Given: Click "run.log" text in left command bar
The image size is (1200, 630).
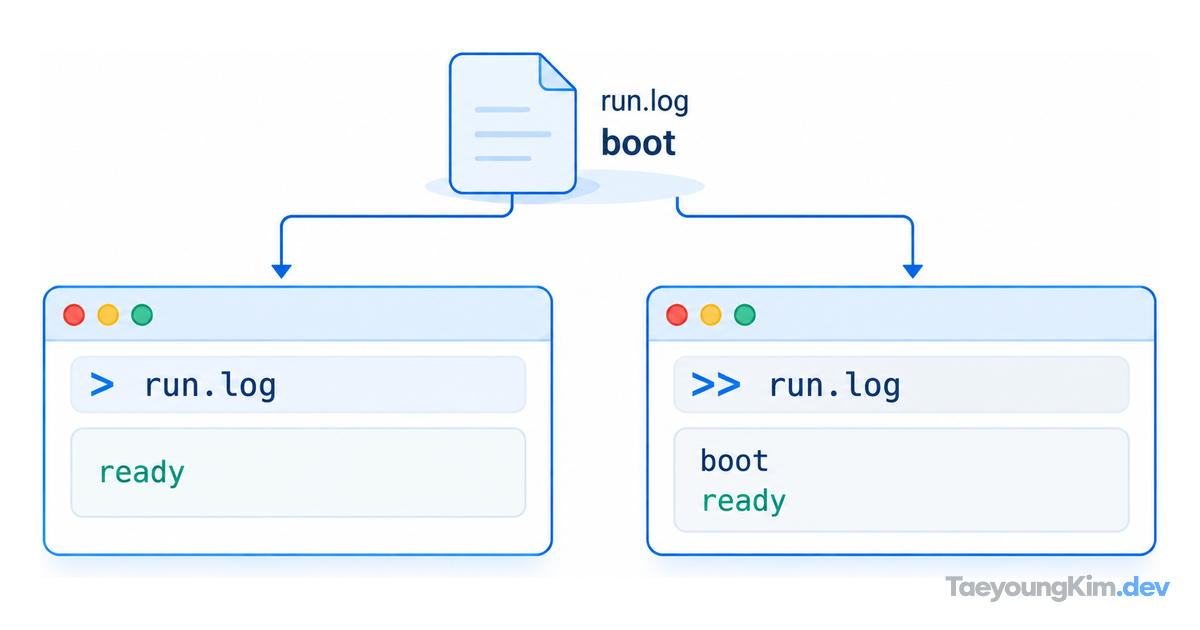Looking at the screenshot, I should [210, 386].
